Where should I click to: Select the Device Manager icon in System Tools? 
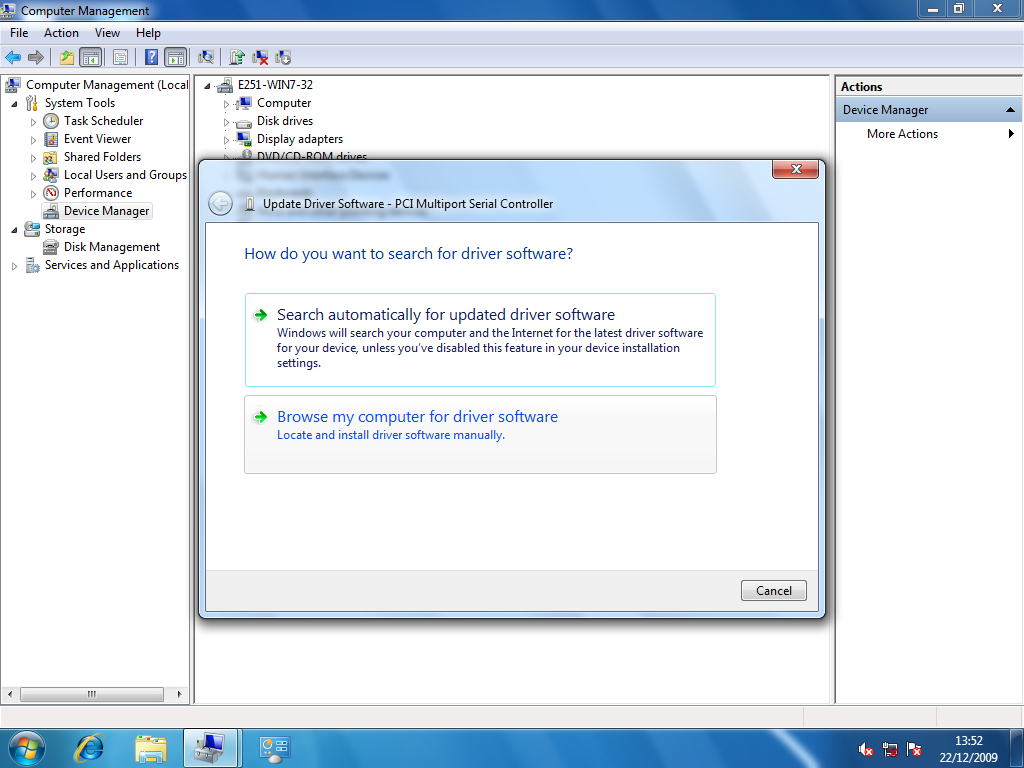pos(105,210)
